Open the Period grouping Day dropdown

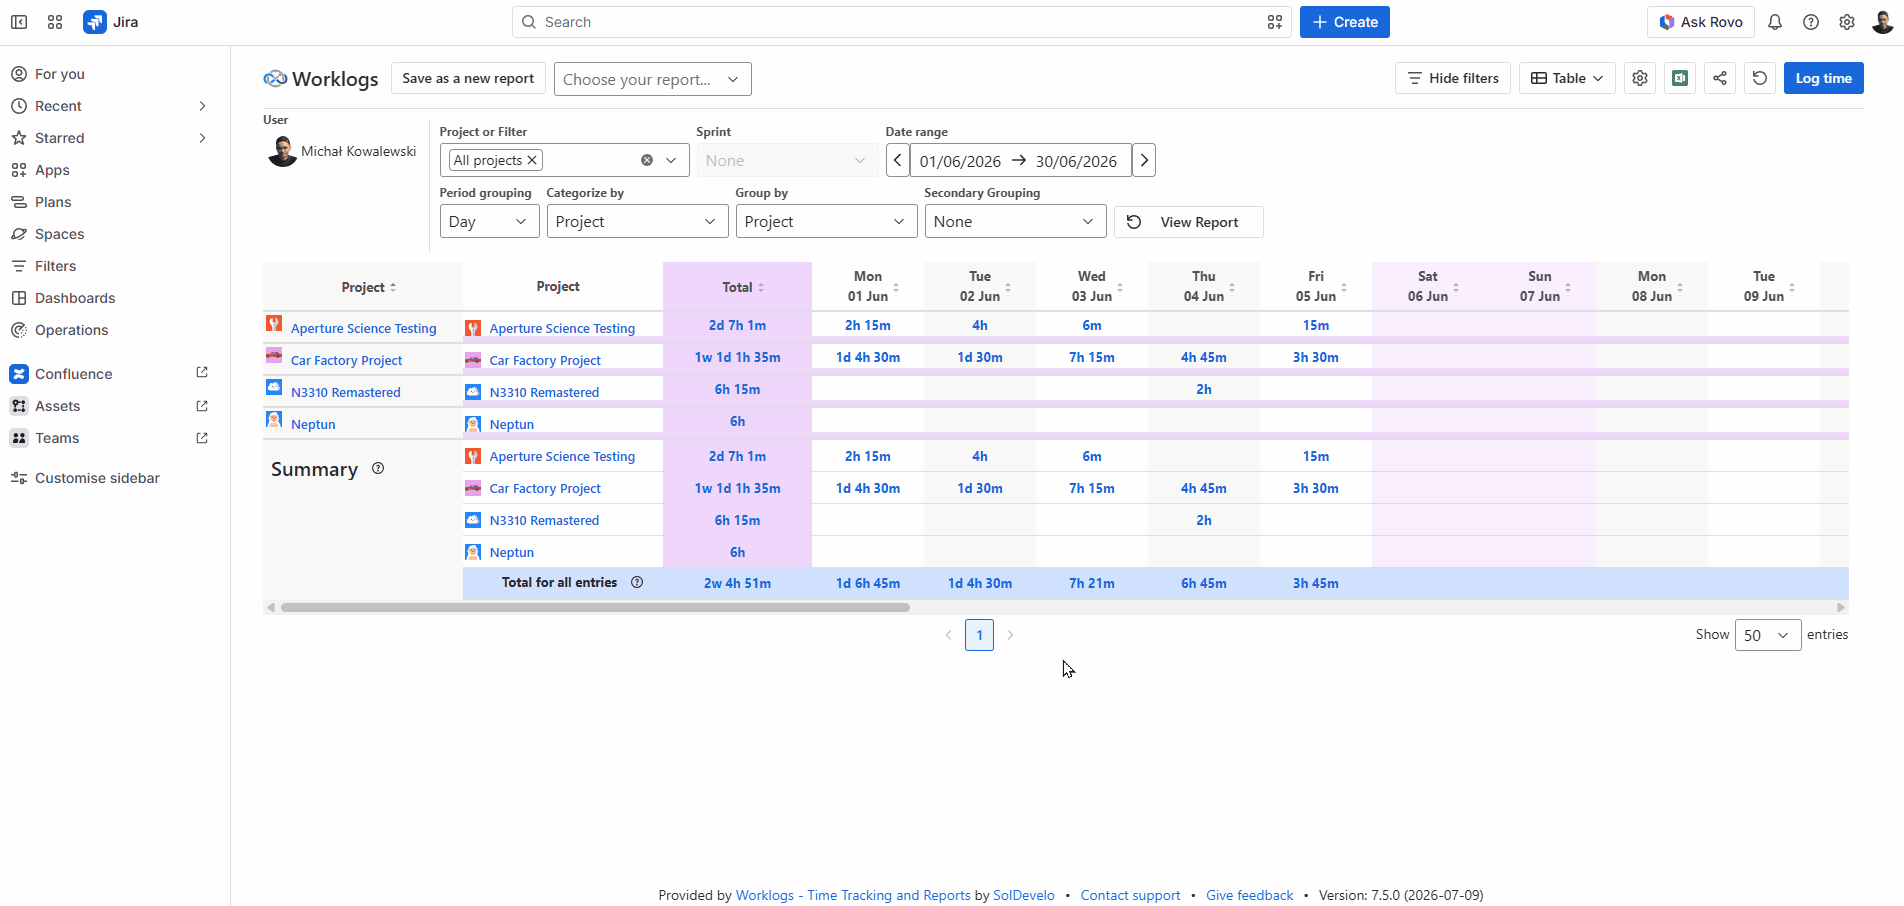point(489,221)
